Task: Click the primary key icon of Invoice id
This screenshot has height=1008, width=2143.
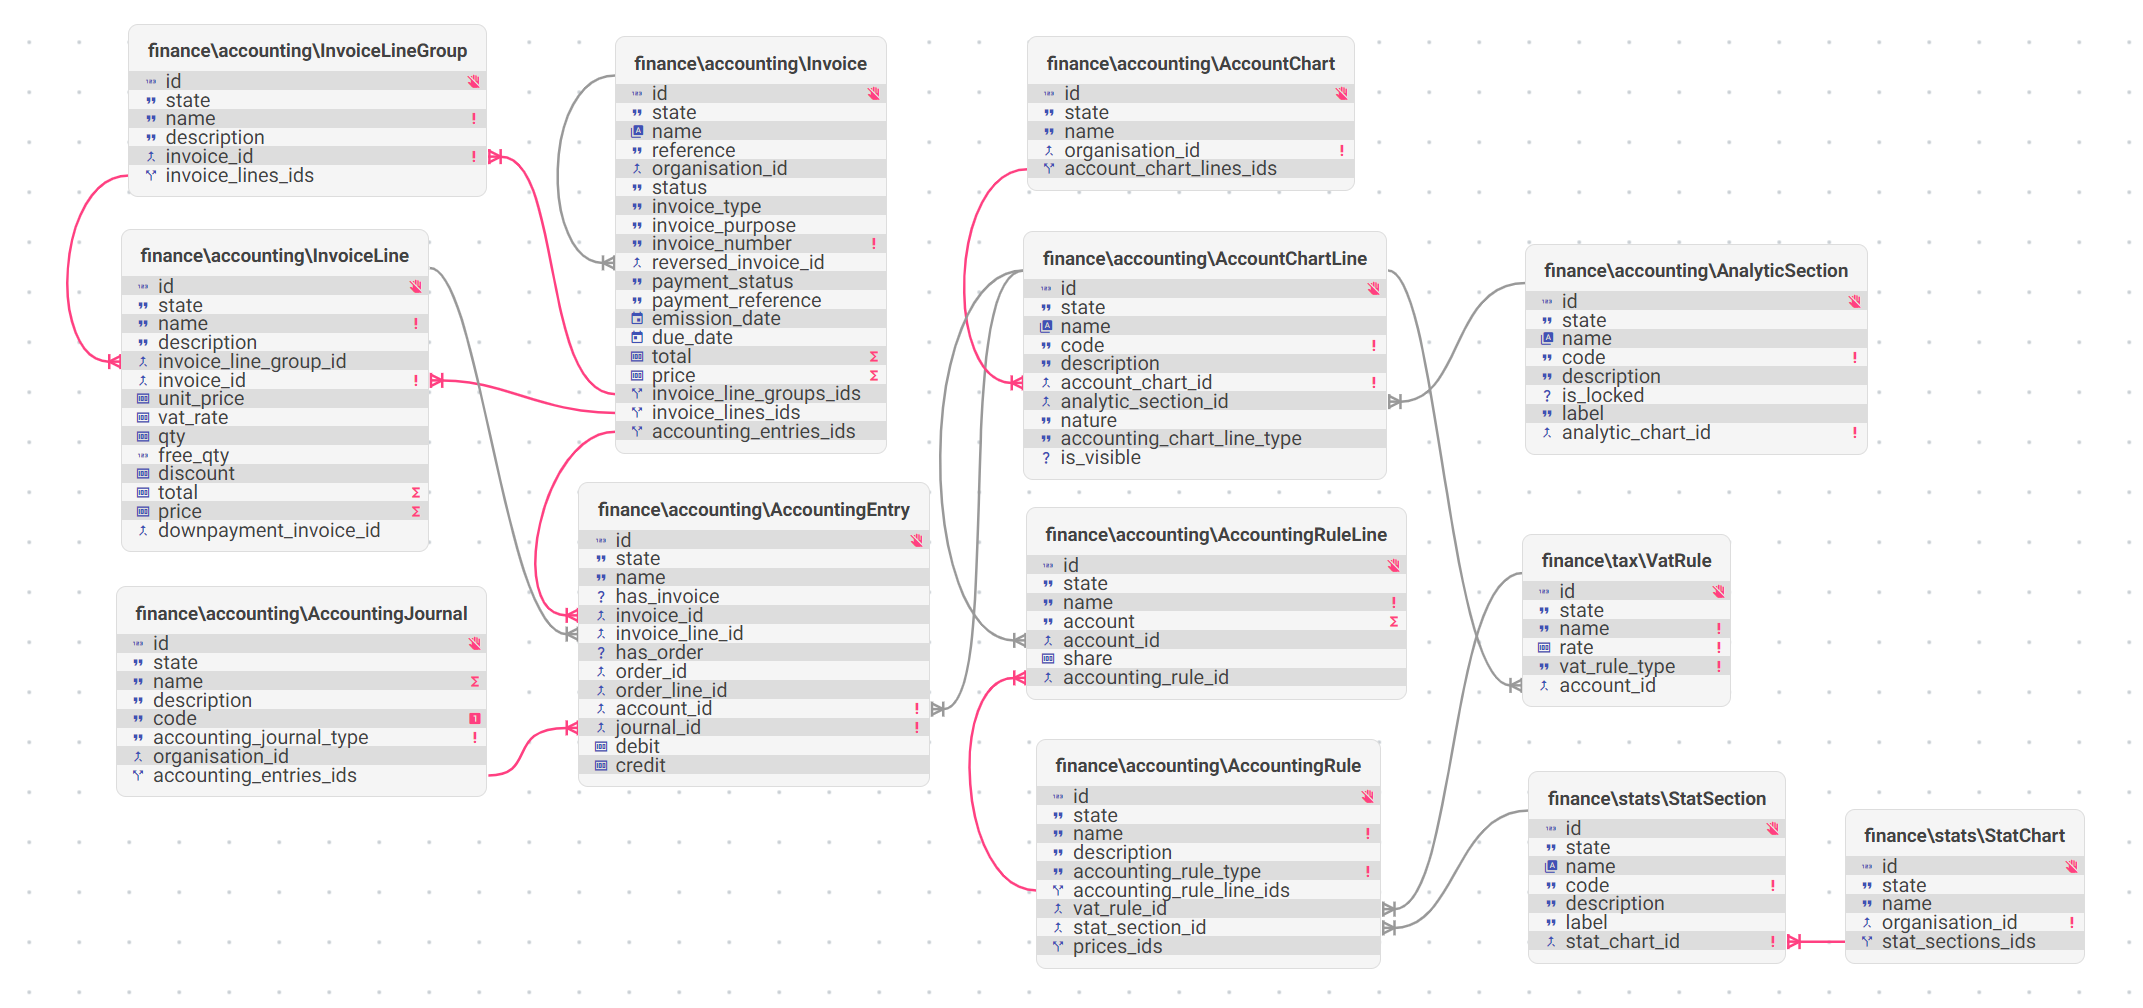Action: click(x=873, y=93)
